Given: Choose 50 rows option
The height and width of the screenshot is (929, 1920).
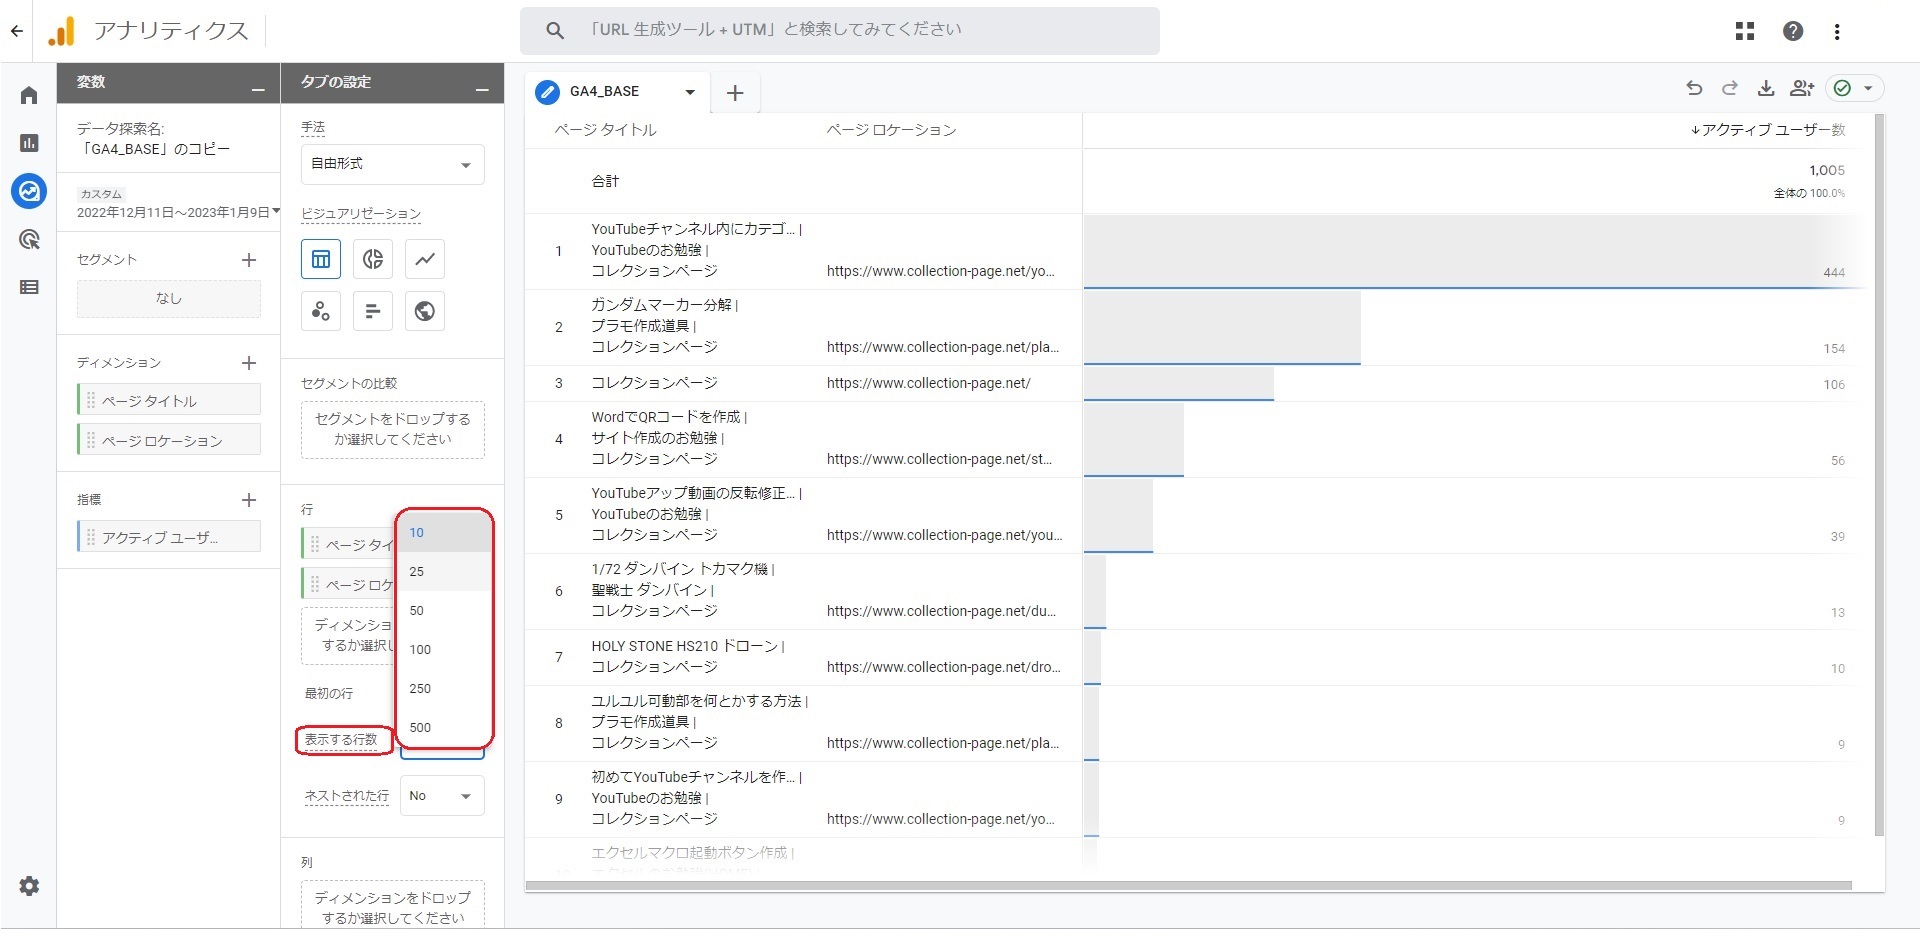Looking at the screenshot, I should (x=444, y=611).
